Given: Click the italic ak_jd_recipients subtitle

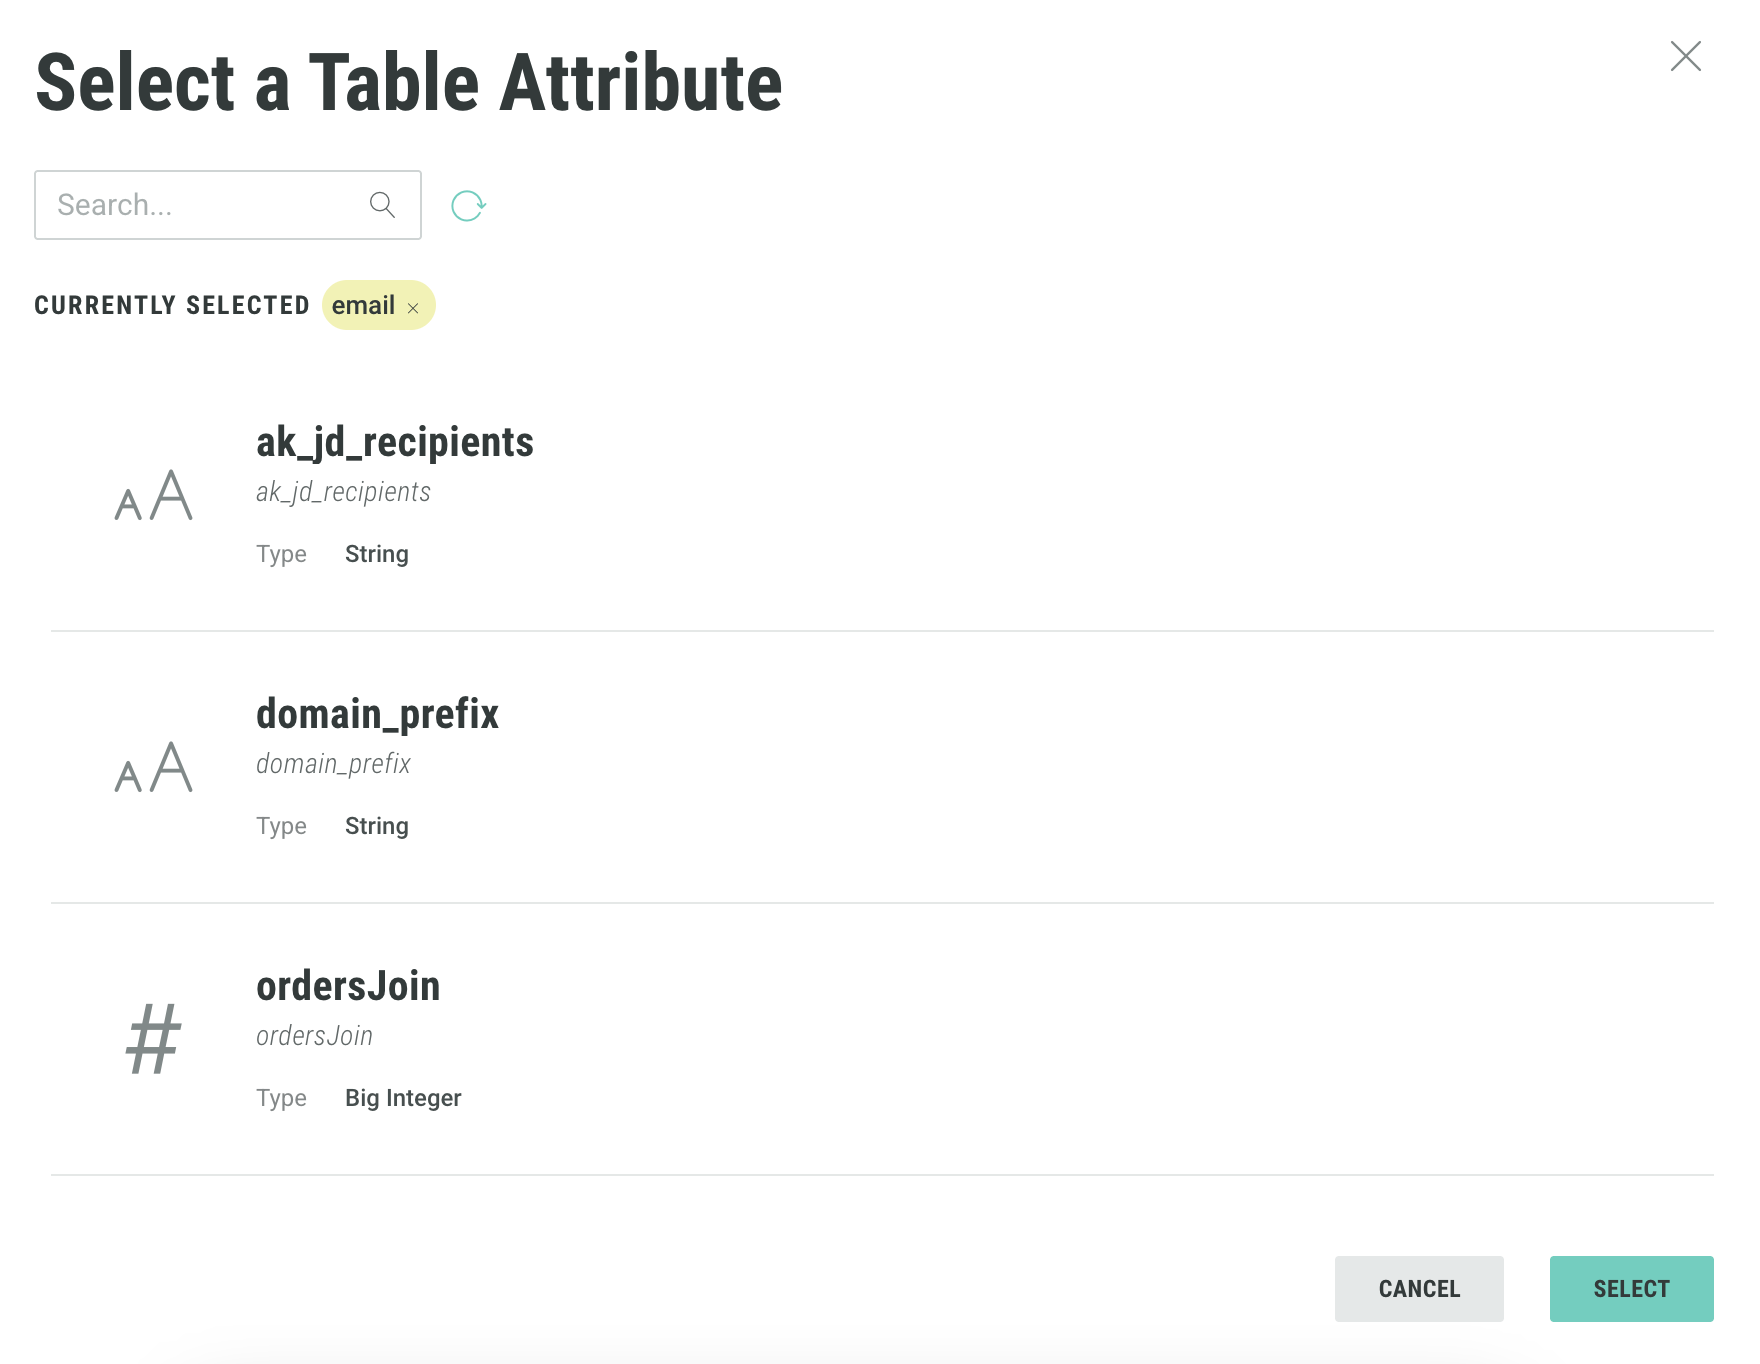Looking at the screenshot, I should [x=343, y=492].
